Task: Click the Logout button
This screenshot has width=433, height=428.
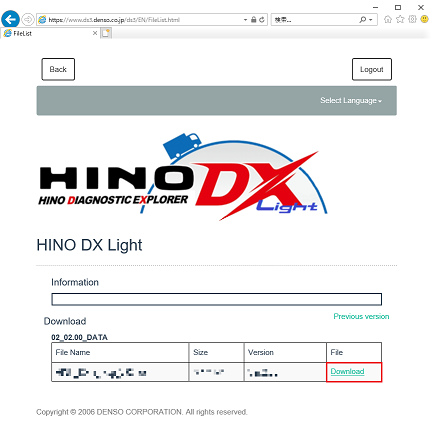Action: click(372, 69)
